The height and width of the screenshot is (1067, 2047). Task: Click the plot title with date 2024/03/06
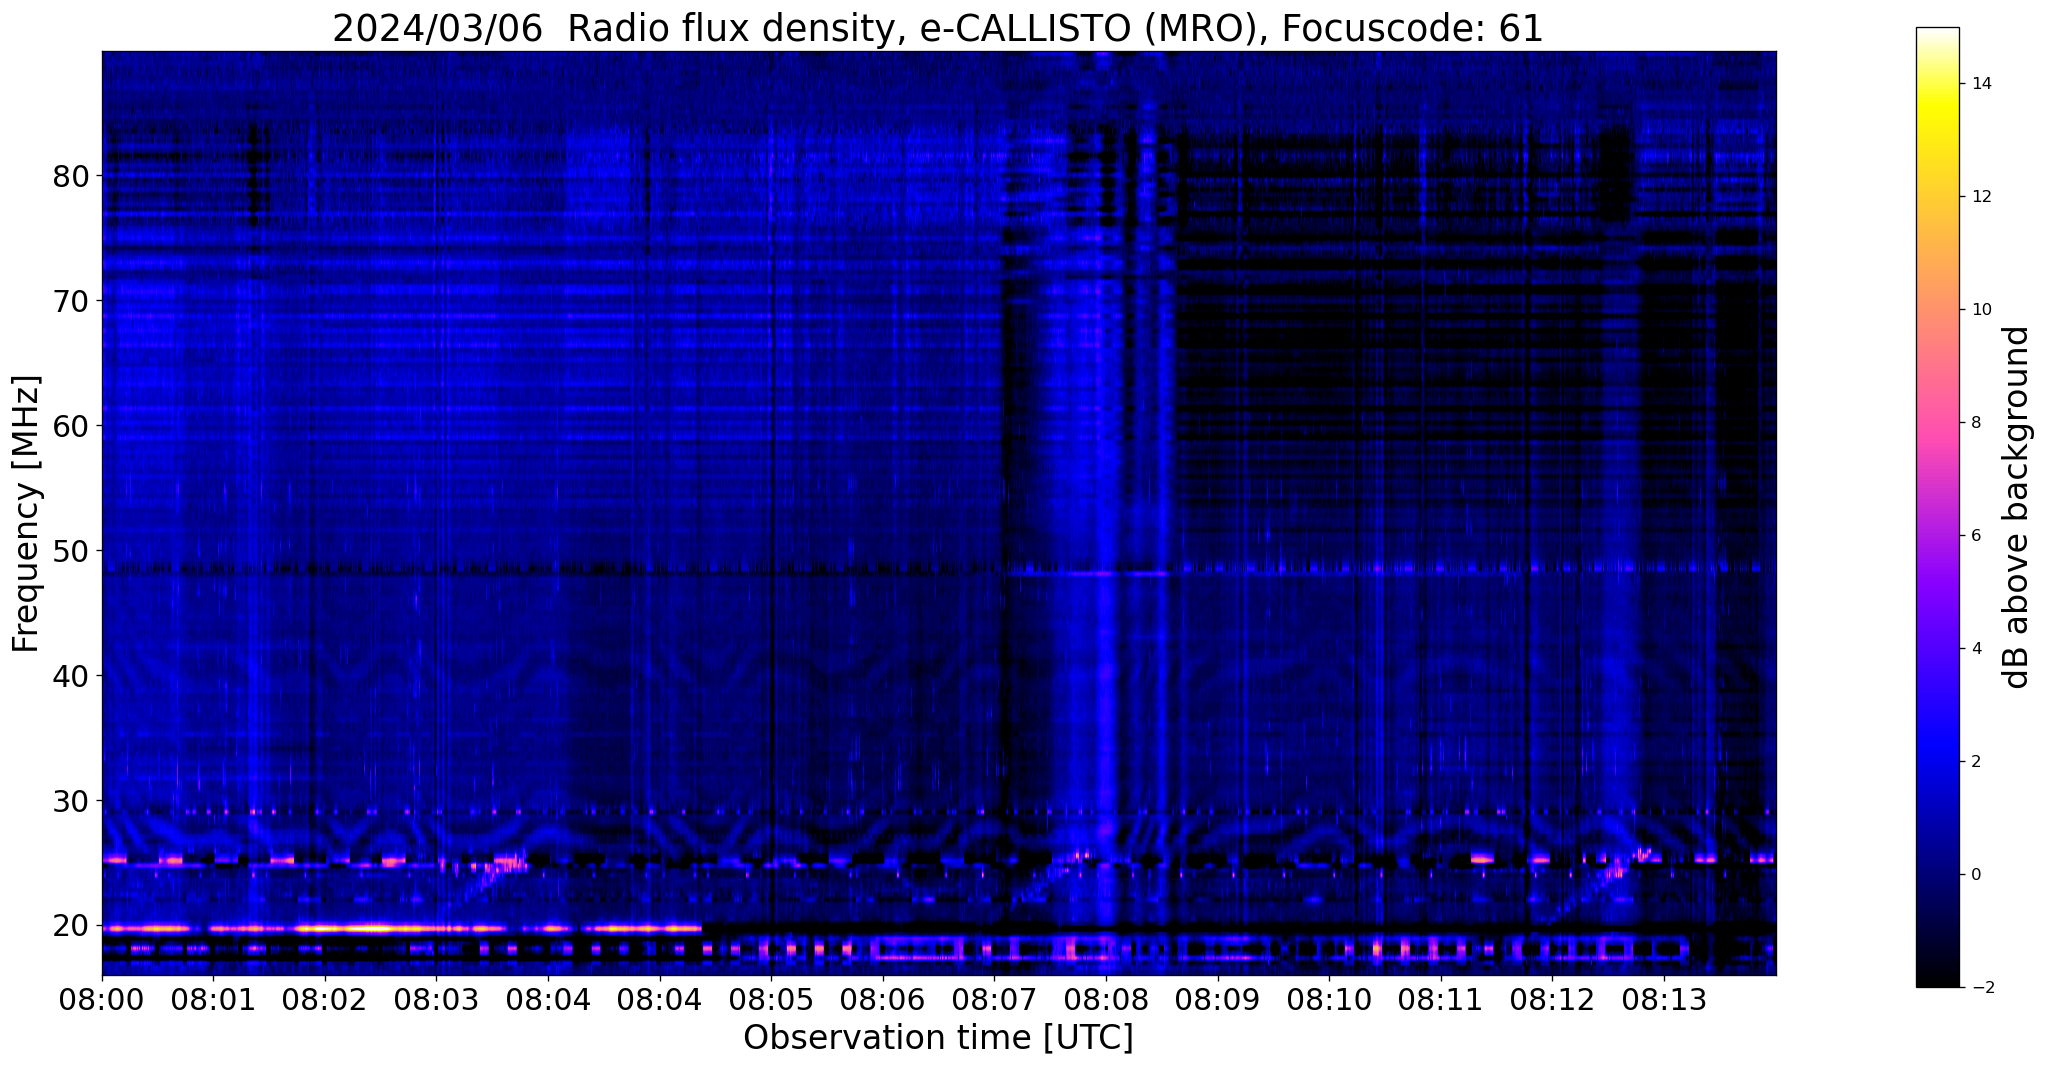click(938, 29)
